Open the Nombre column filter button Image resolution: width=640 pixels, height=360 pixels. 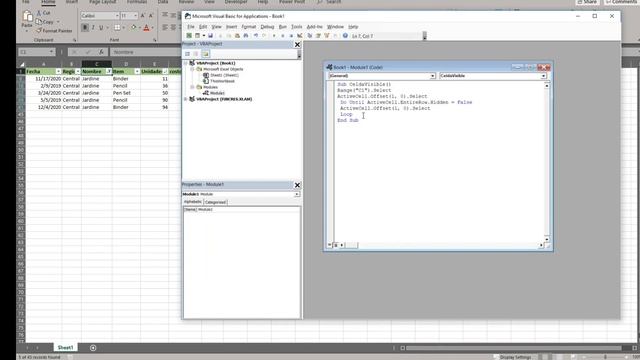pos(109,71)
